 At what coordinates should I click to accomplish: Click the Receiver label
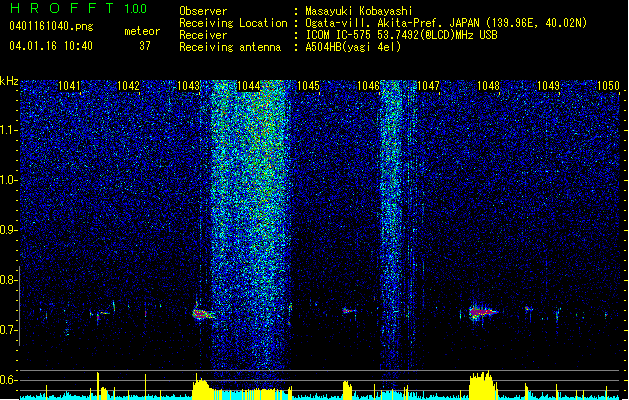pyautogui.click(x=203, y=35)
